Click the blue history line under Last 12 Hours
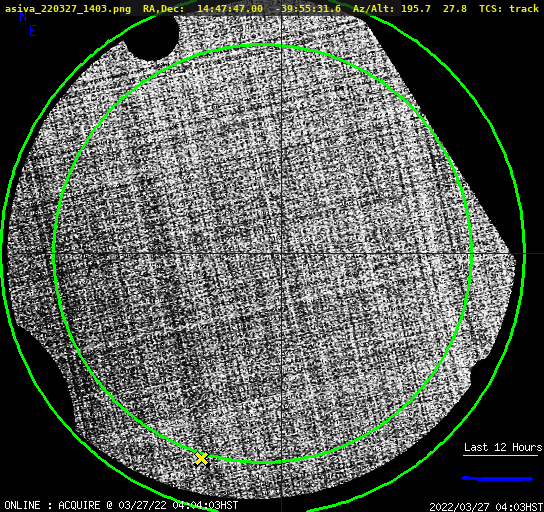The width and height of the screenshot is (544, 512). [x=498, y=479]
